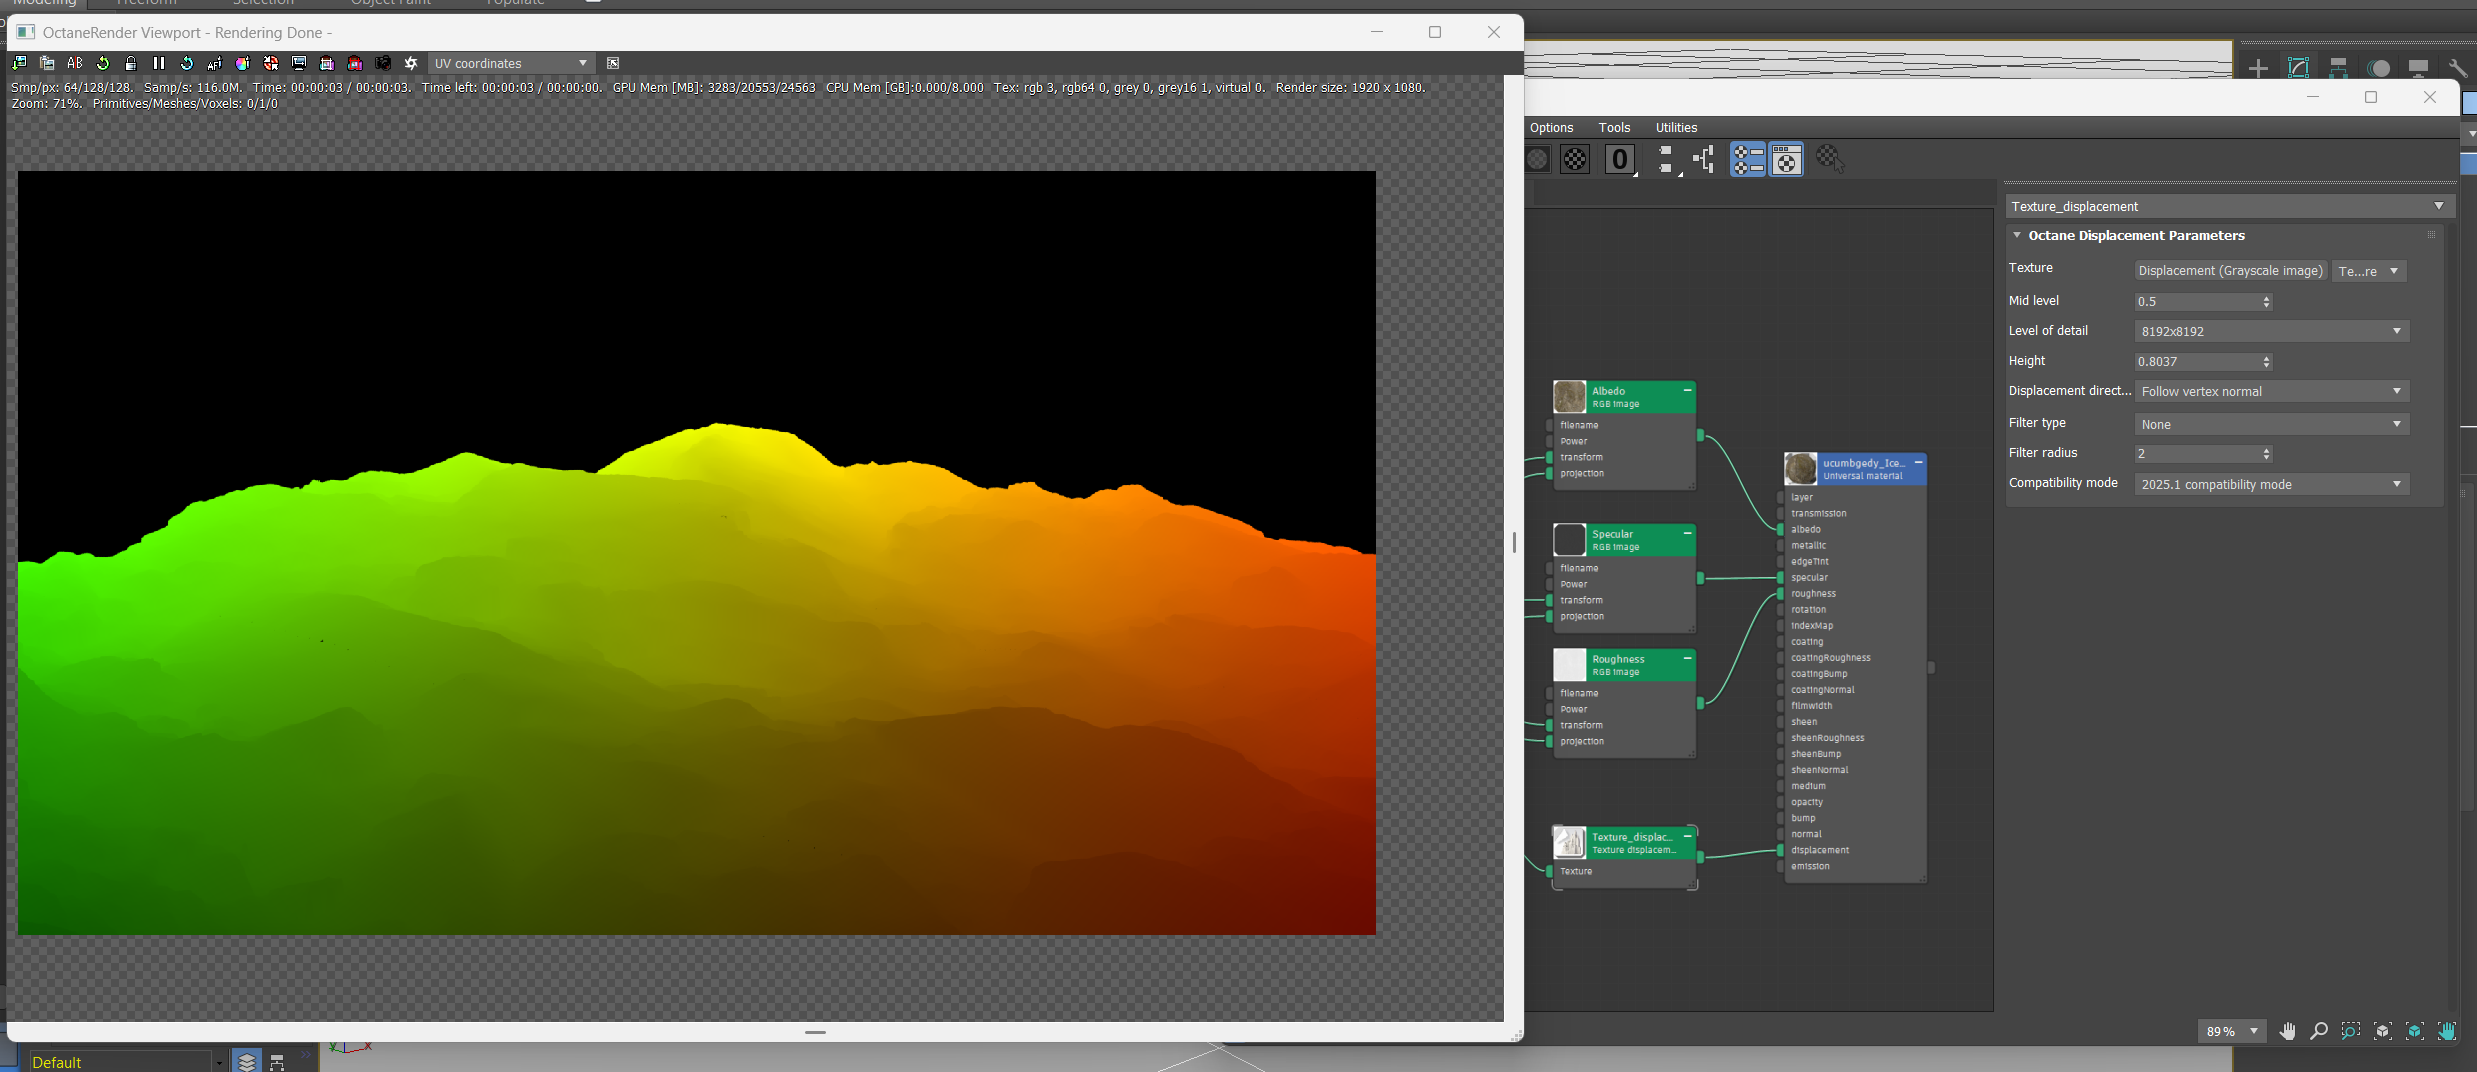Open the 89% zoom level dropdown
Screen dimensions: 2477x1072
click(x=2231, y=1031)
